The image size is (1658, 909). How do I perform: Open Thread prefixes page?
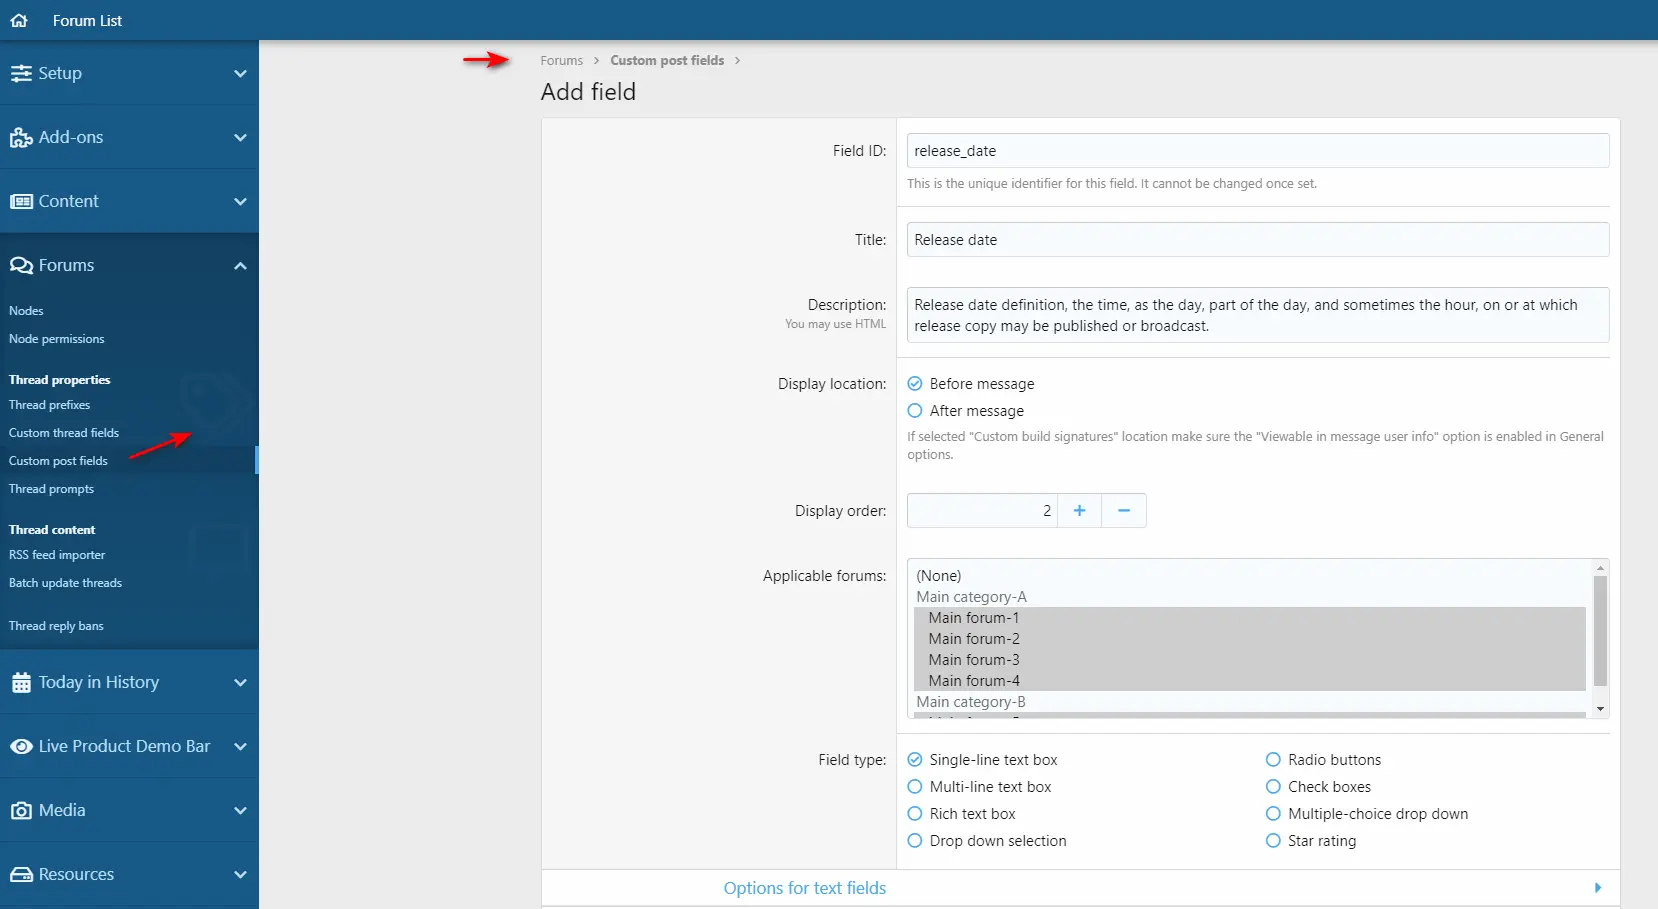pyautogui.click(x=49, y=405)
